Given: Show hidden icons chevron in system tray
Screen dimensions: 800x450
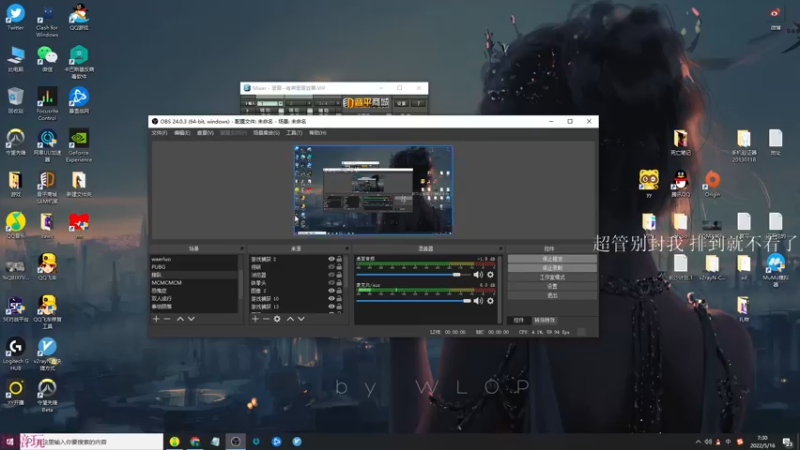Looking at the screenshot, I should [698, 442].
